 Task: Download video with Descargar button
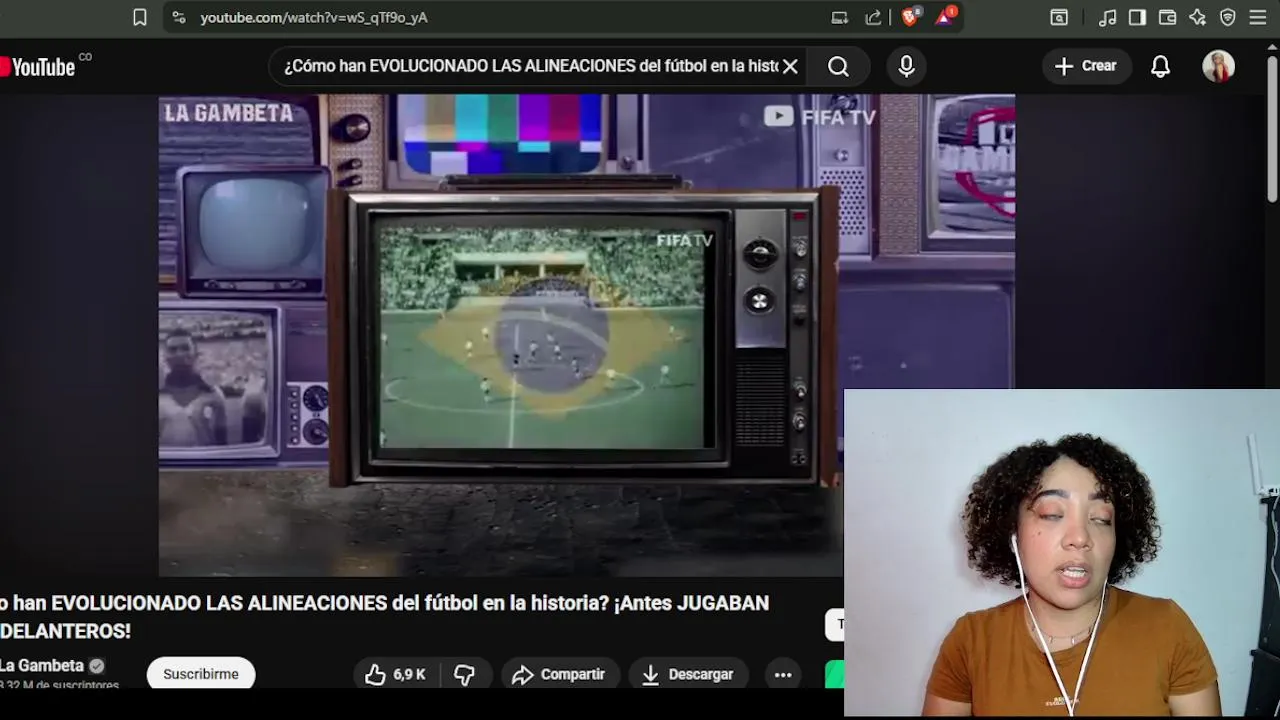(x=687, y=675)
